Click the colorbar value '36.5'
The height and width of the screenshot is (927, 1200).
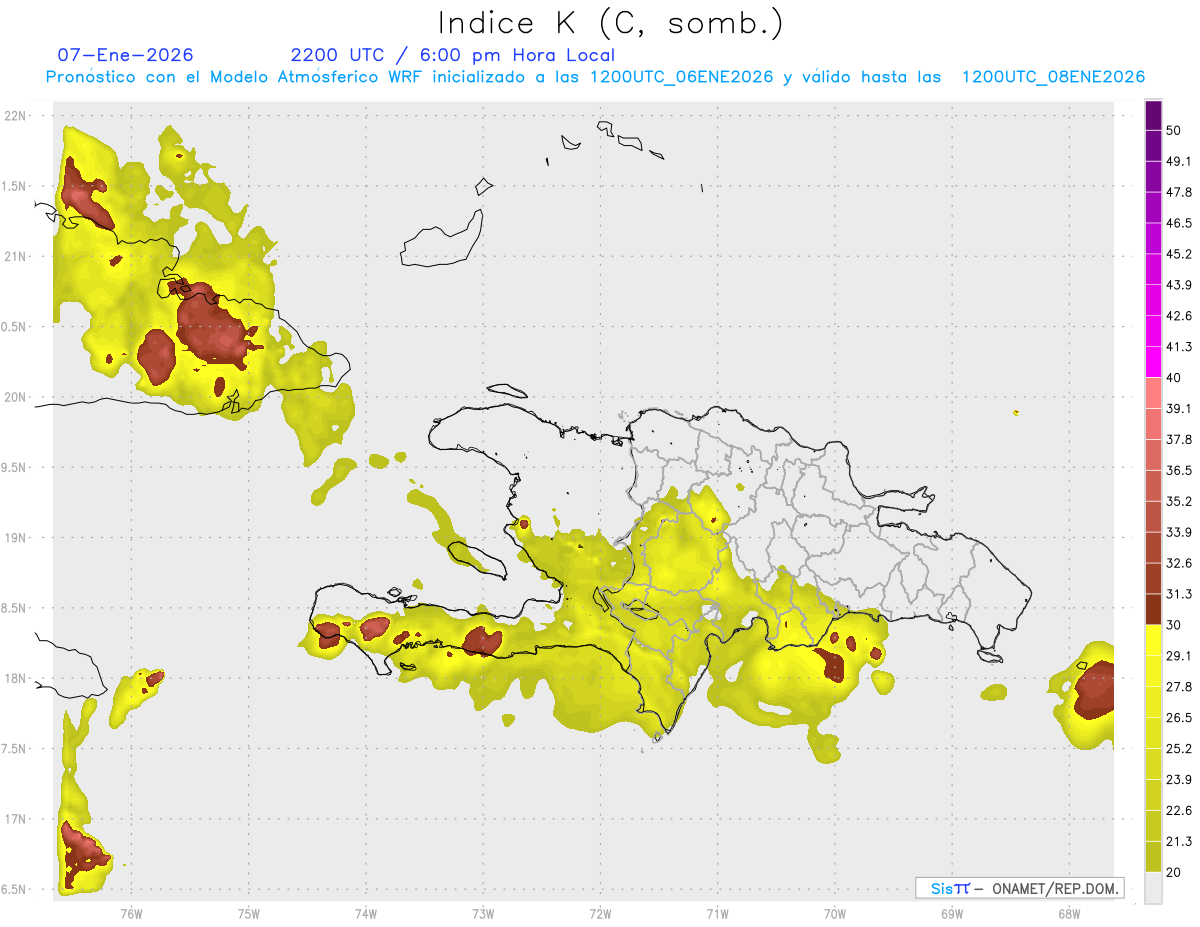[1179, 470]
